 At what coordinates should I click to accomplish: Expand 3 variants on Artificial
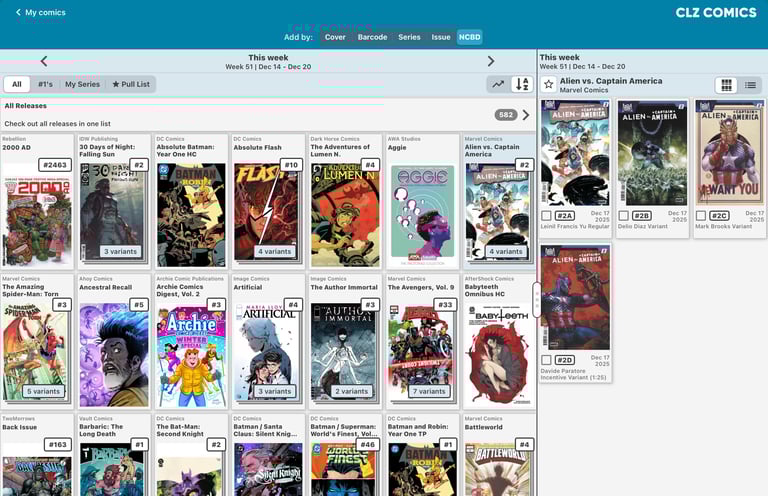[x=274, y=391]
